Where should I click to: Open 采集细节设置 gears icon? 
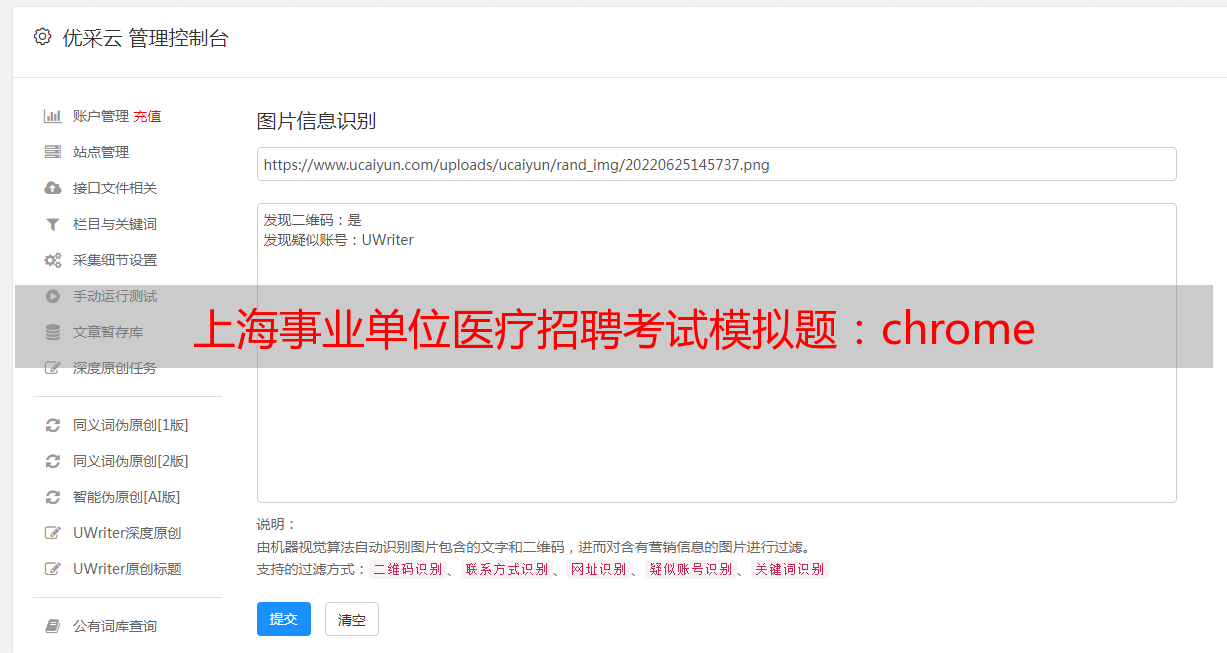pyautogui.click(x=53, y=260)
